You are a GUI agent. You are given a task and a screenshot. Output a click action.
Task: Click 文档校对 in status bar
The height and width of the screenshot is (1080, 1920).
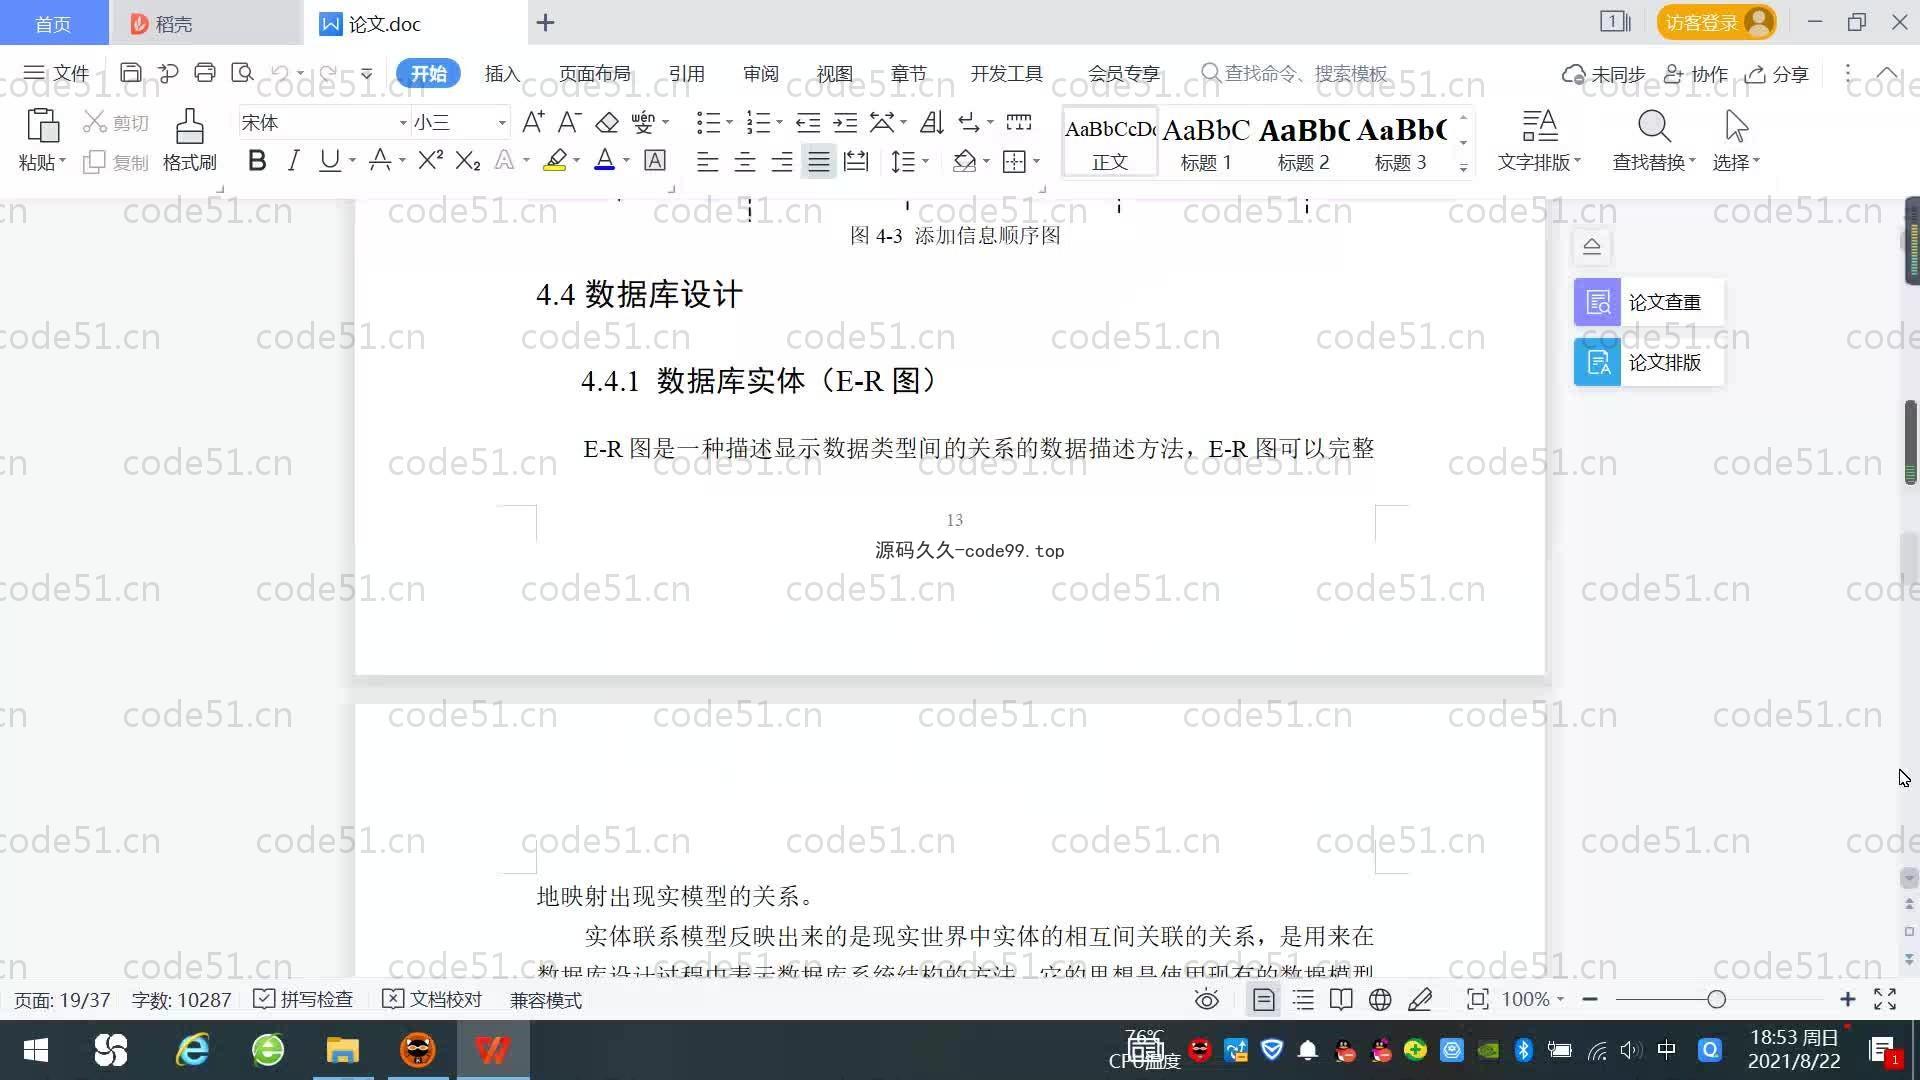[433, 1000]
